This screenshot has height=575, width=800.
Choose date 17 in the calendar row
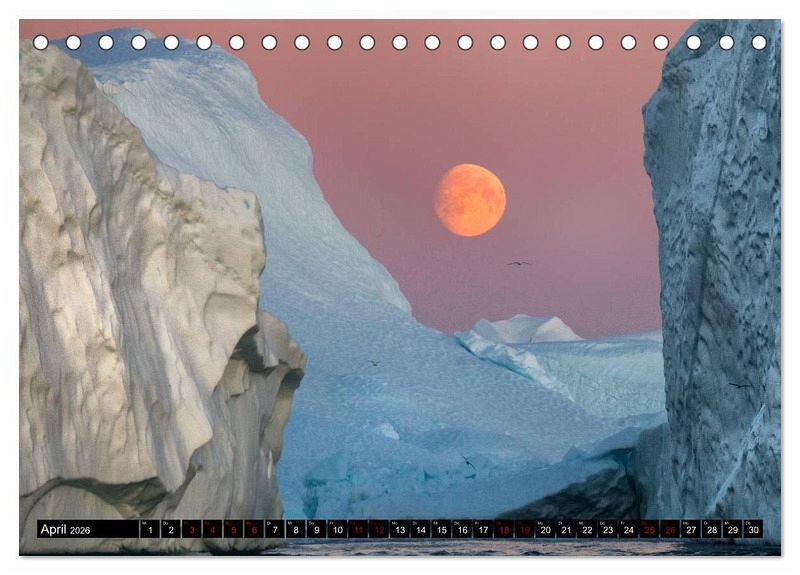click(483, 530)
